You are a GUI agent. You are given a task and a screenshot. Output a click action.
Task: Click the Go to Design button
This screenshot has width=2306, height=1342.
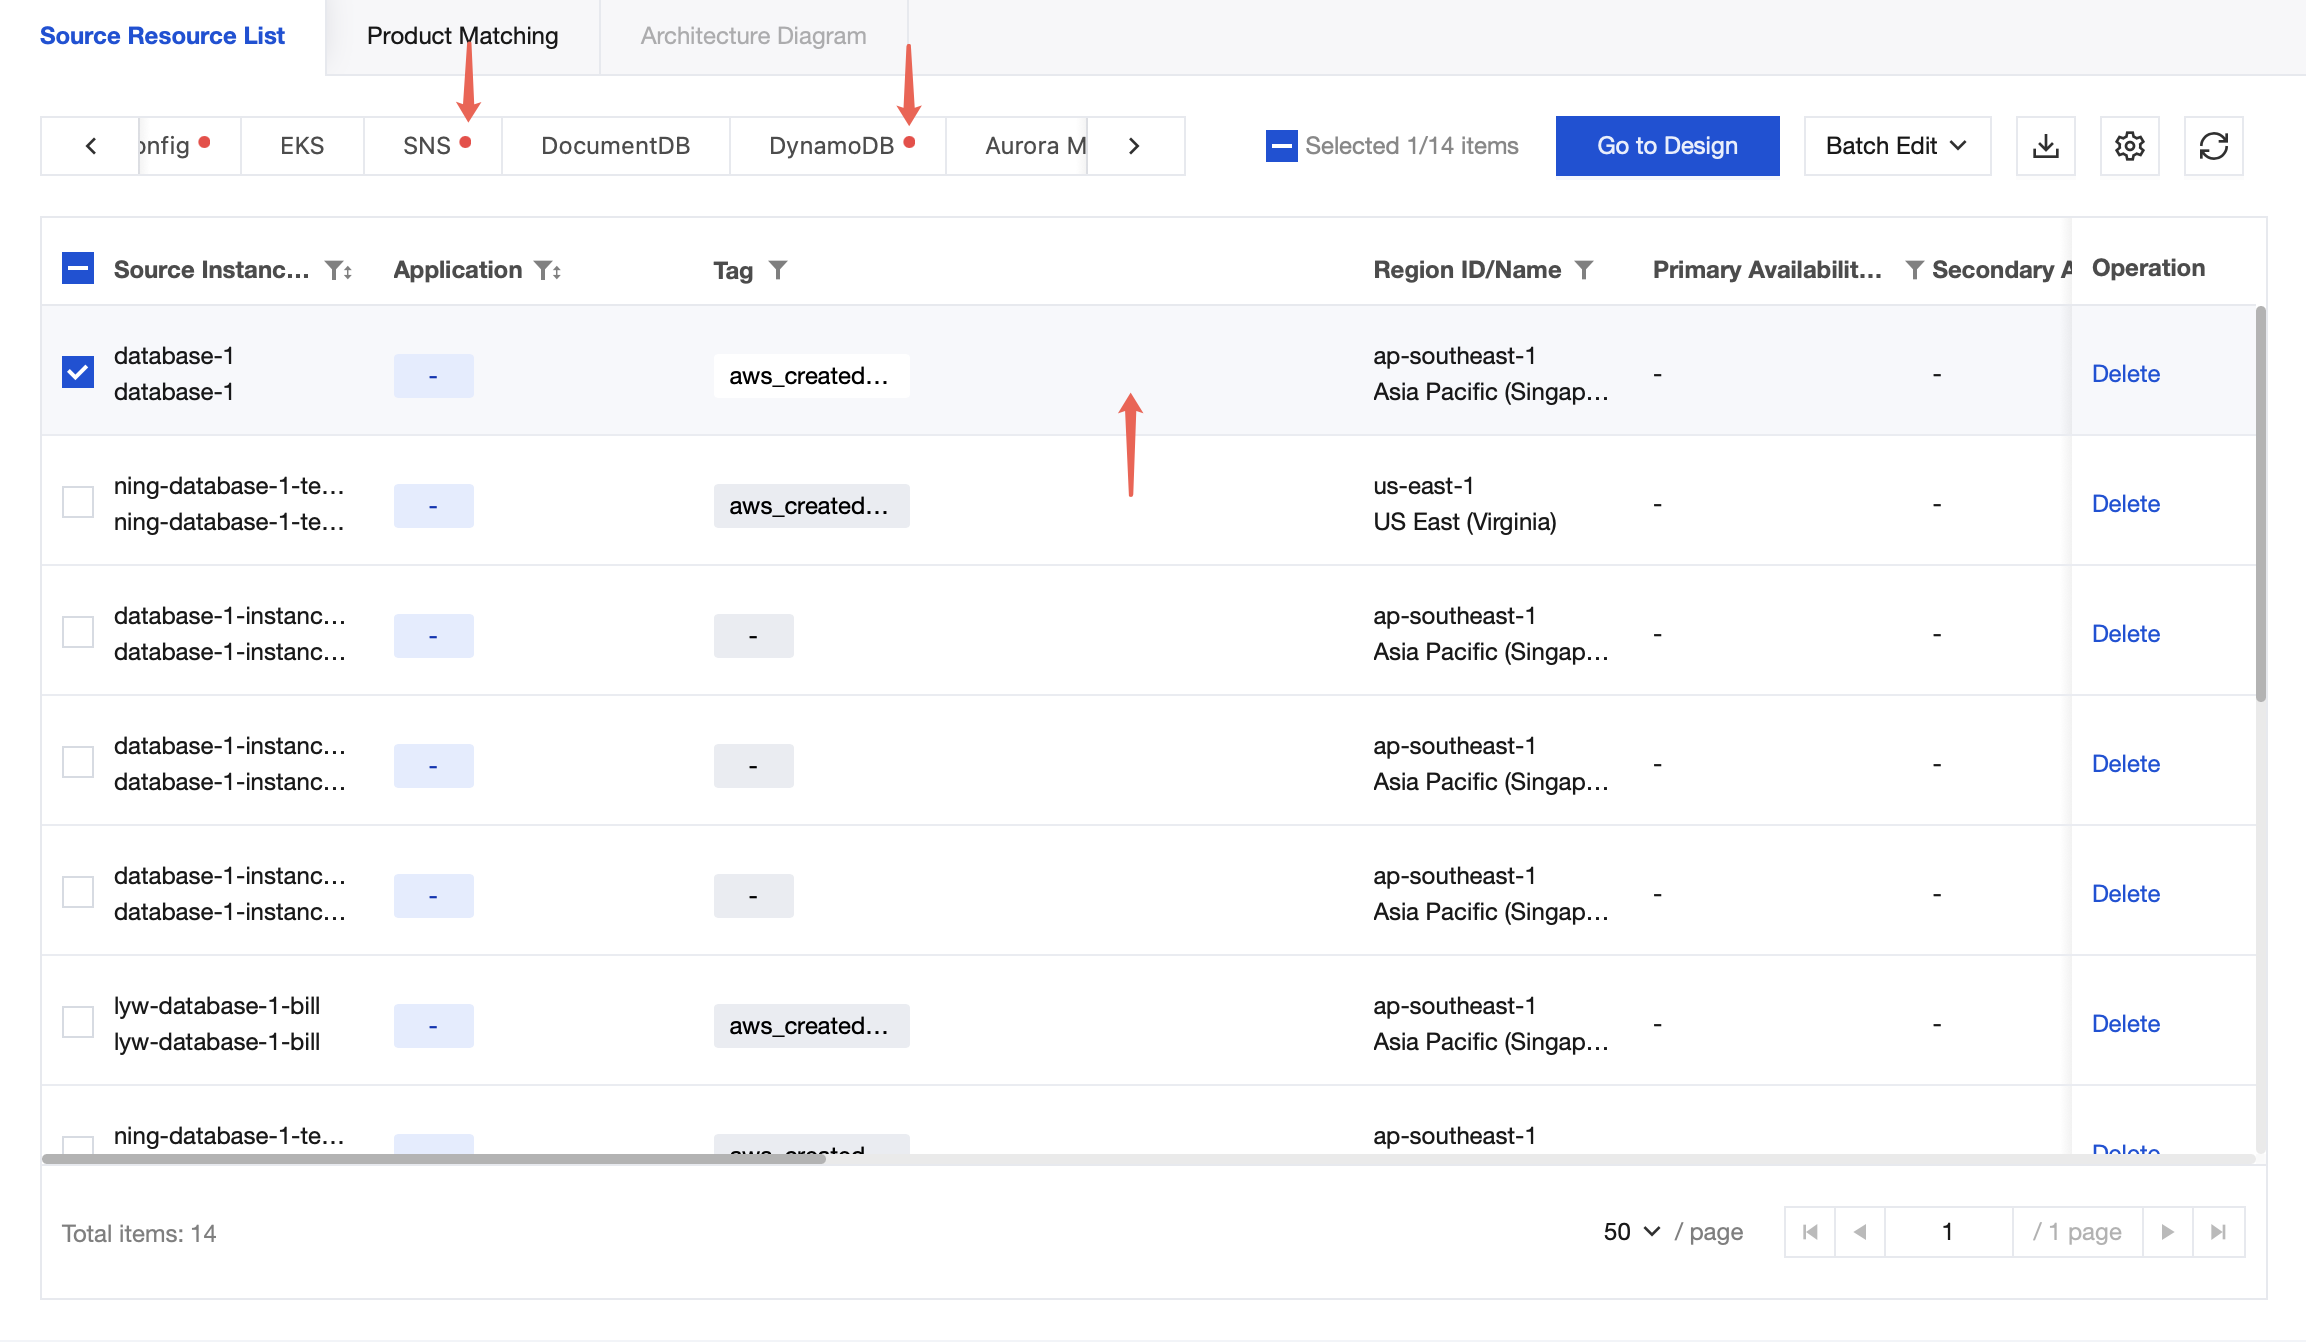point(1667,146)
